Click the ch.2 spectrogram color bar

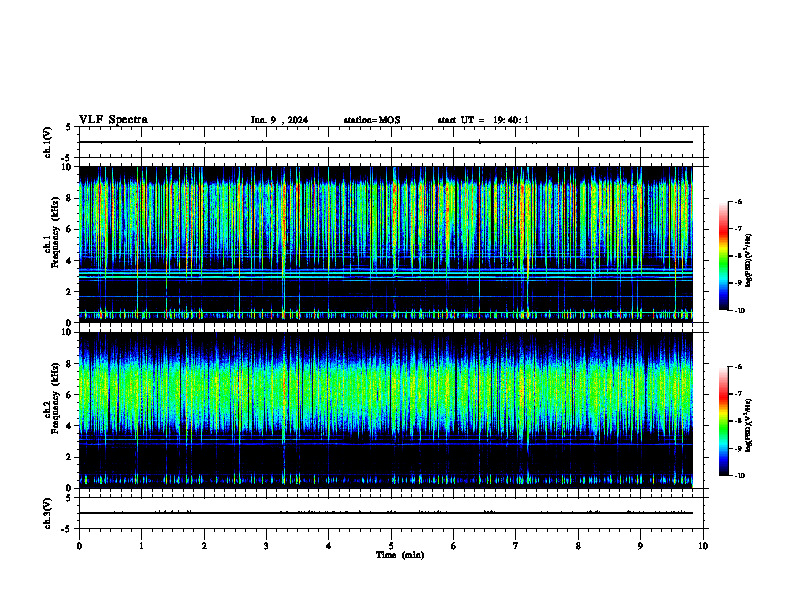point(723,421)
